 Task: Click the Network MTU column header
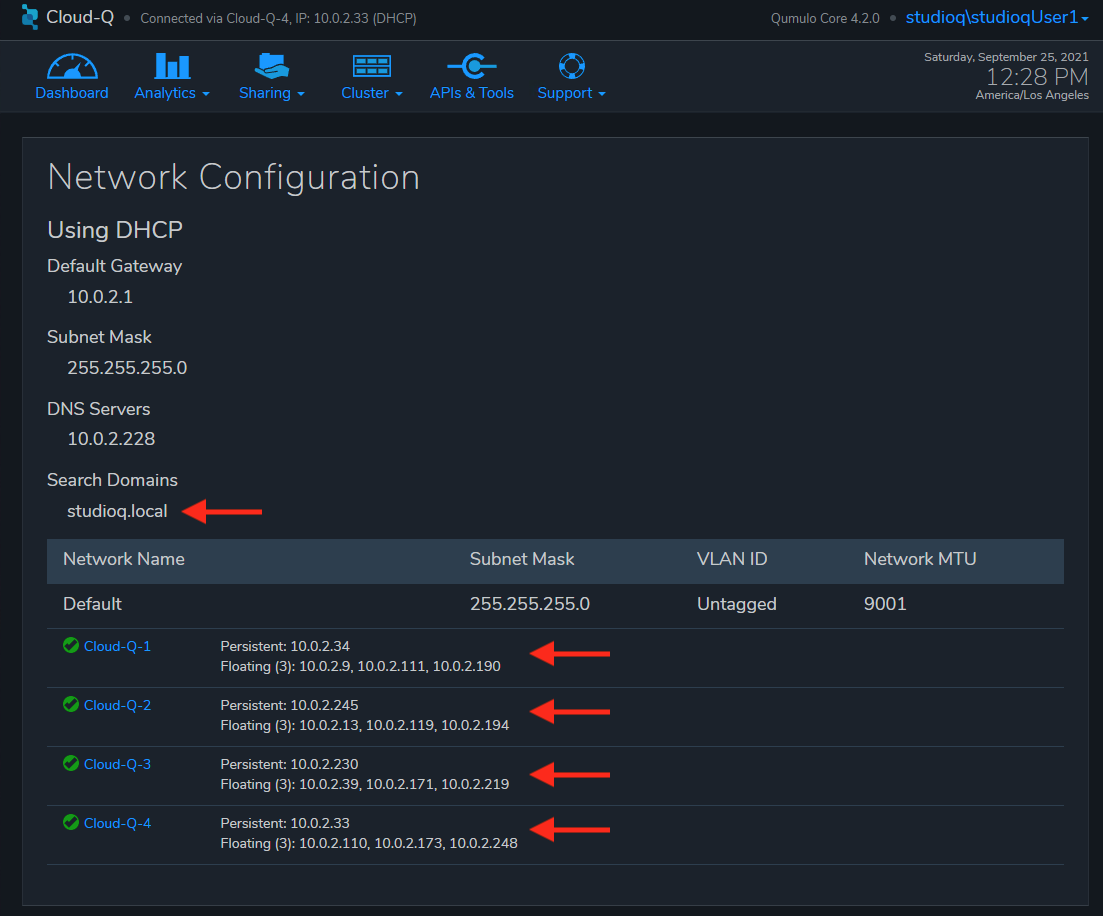tap(920, 559)
